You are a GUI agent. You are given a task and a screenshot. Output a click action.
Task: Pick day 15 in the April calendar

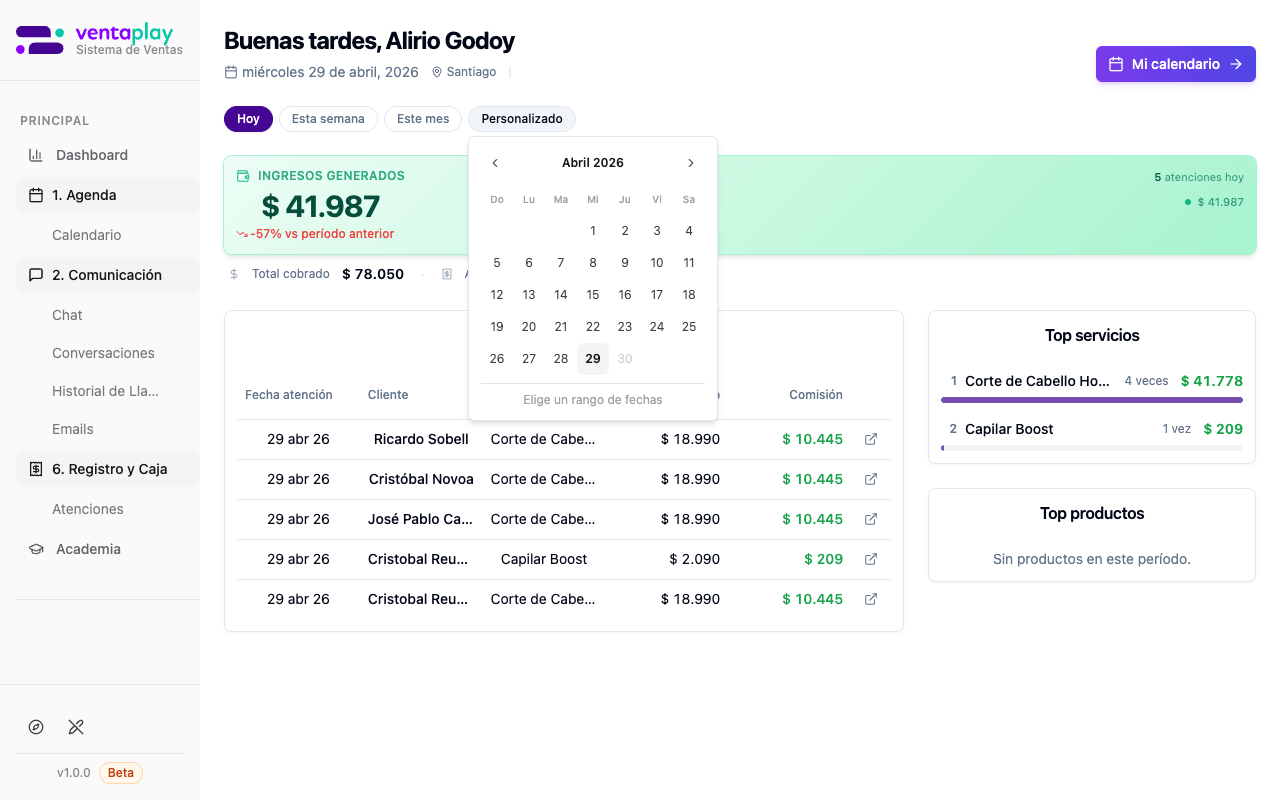(x=593, y=295)
